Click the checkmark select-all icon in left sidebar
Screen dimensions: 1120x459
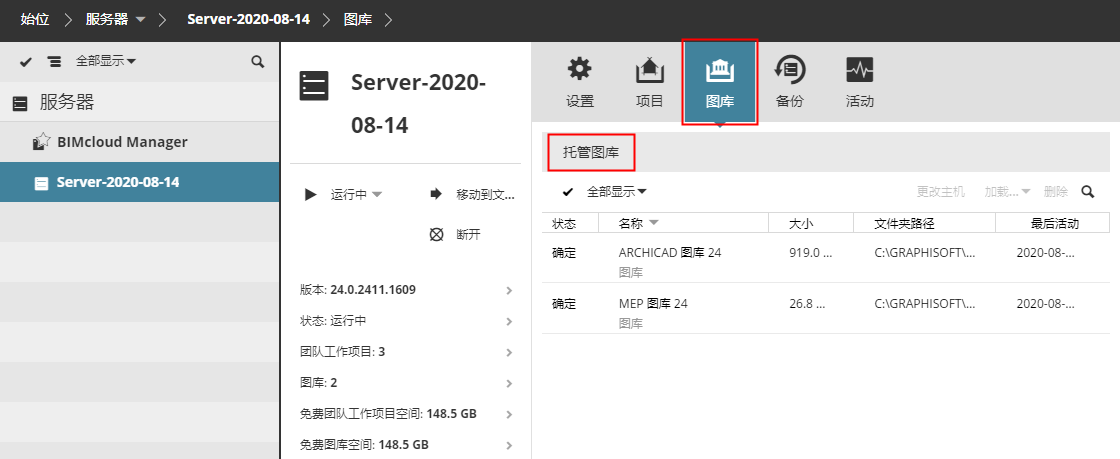click(26, 62)
